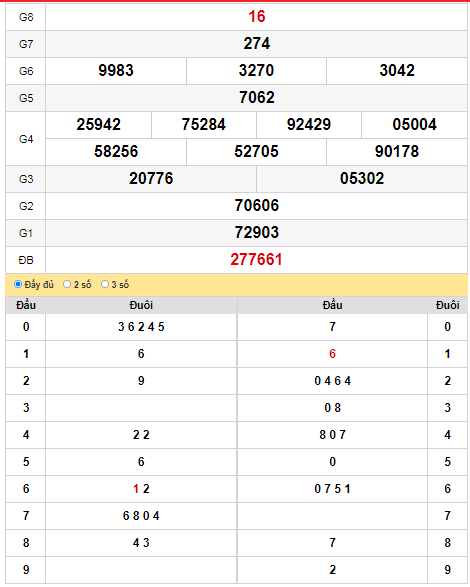Select the G4 number 05004
Image resolution: width=470 pixels, height=587 pixels.
click(x=414, y=124)
